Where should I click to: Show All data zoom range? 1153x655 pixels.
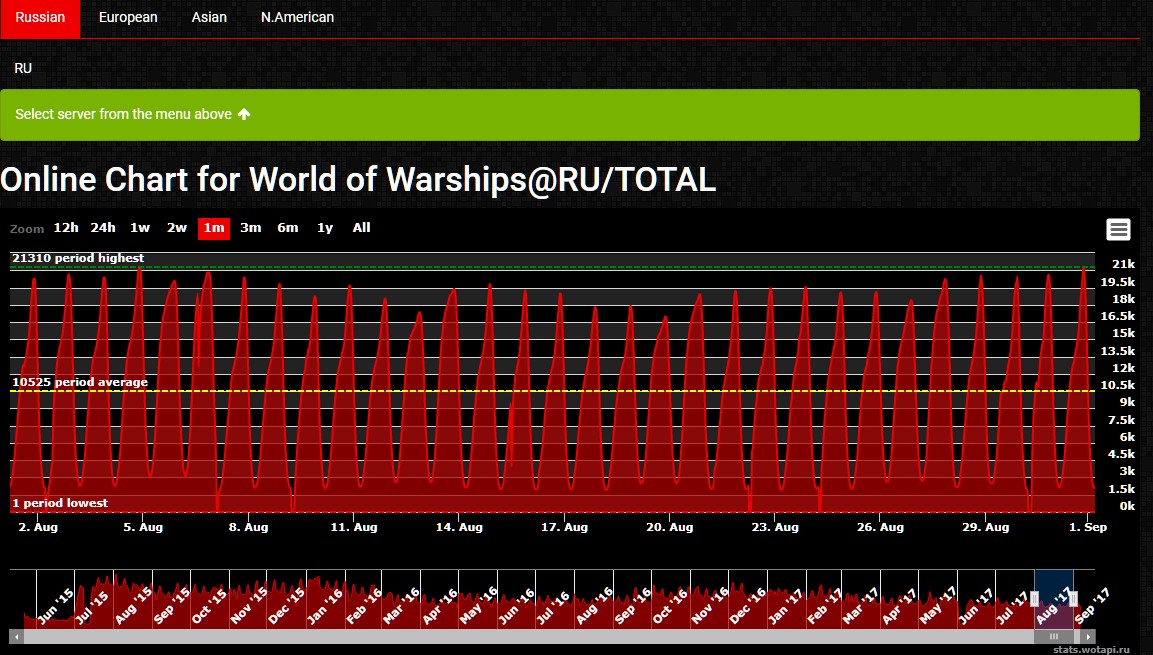361,228
